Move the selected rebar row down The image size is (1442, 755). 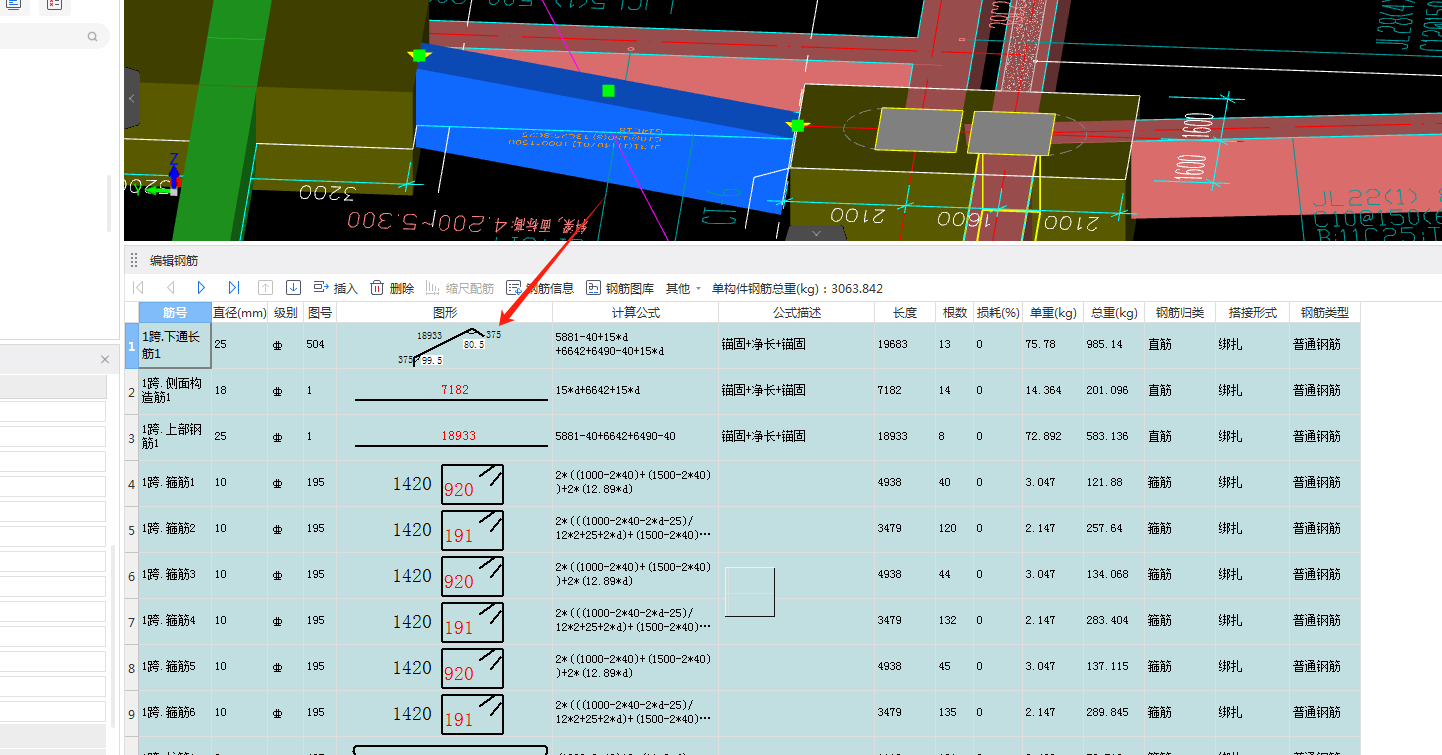pyautogui.click(x=293, y=288)
